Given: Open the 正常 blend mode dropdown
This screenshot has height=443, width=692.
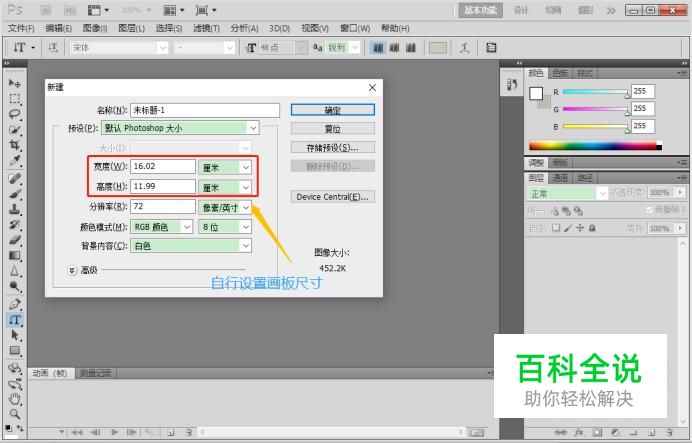Looking at the screenshot, I should (x=568, y=193).
